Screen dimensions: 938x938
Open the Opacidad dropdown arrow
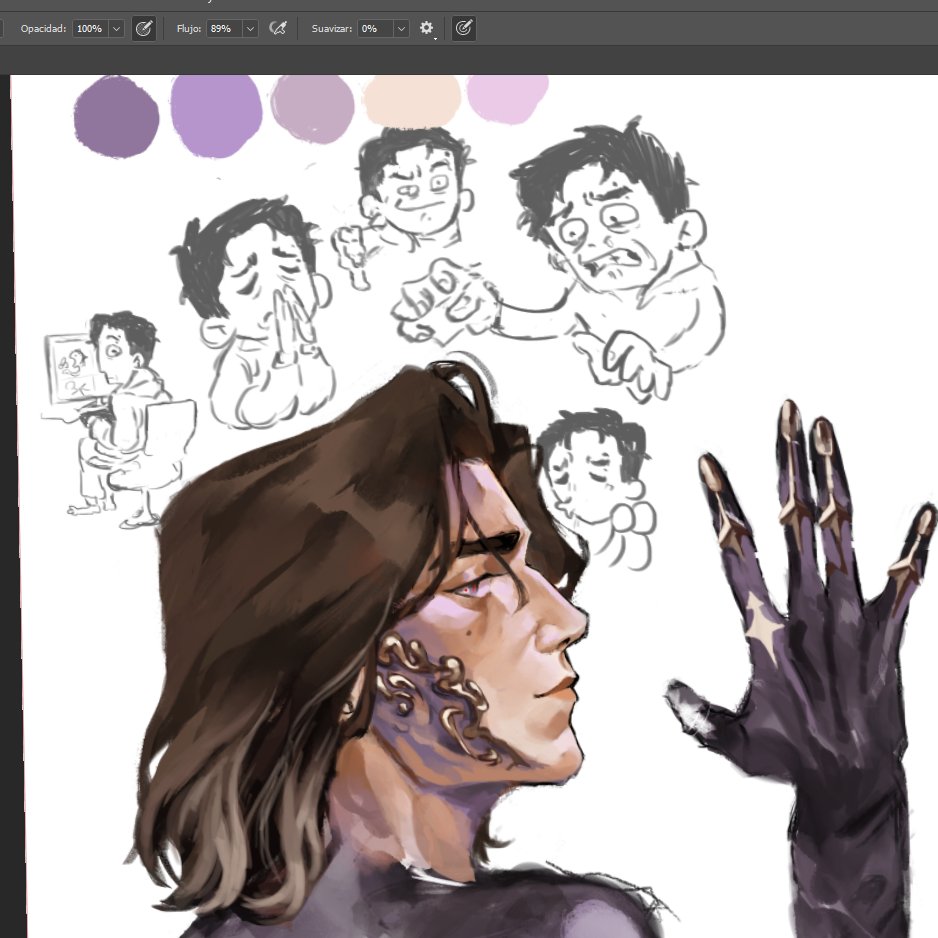pos(117,29)
